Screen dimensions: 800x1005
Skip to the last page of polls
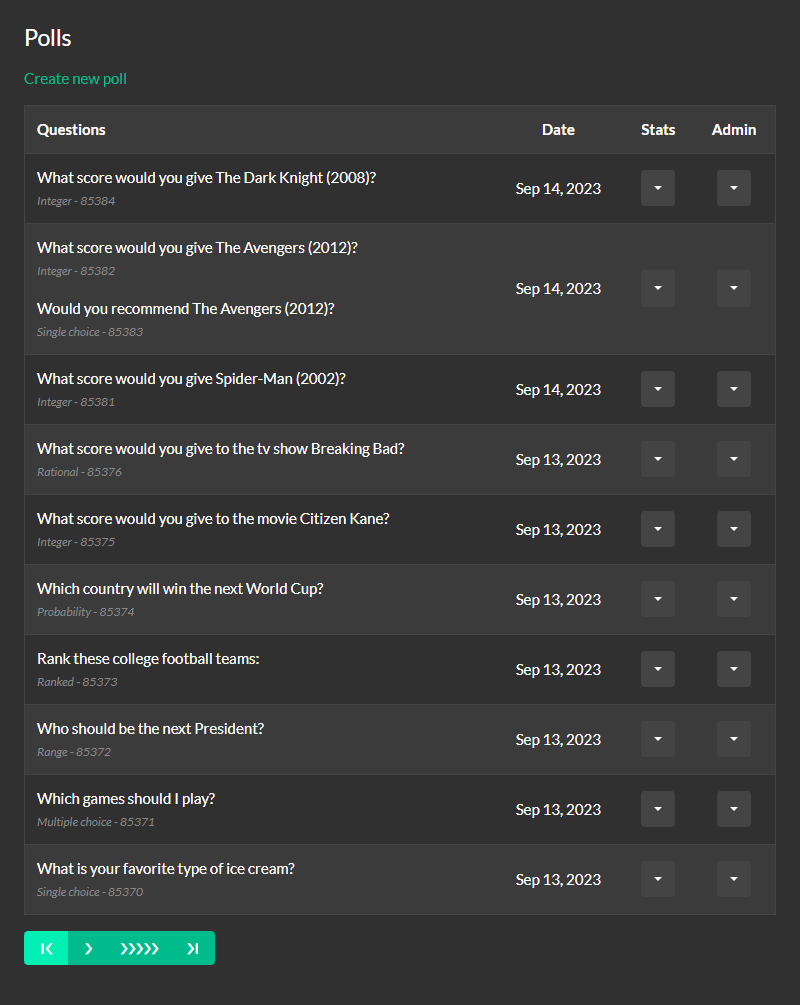pyautogui.click(x=193, y=948)
